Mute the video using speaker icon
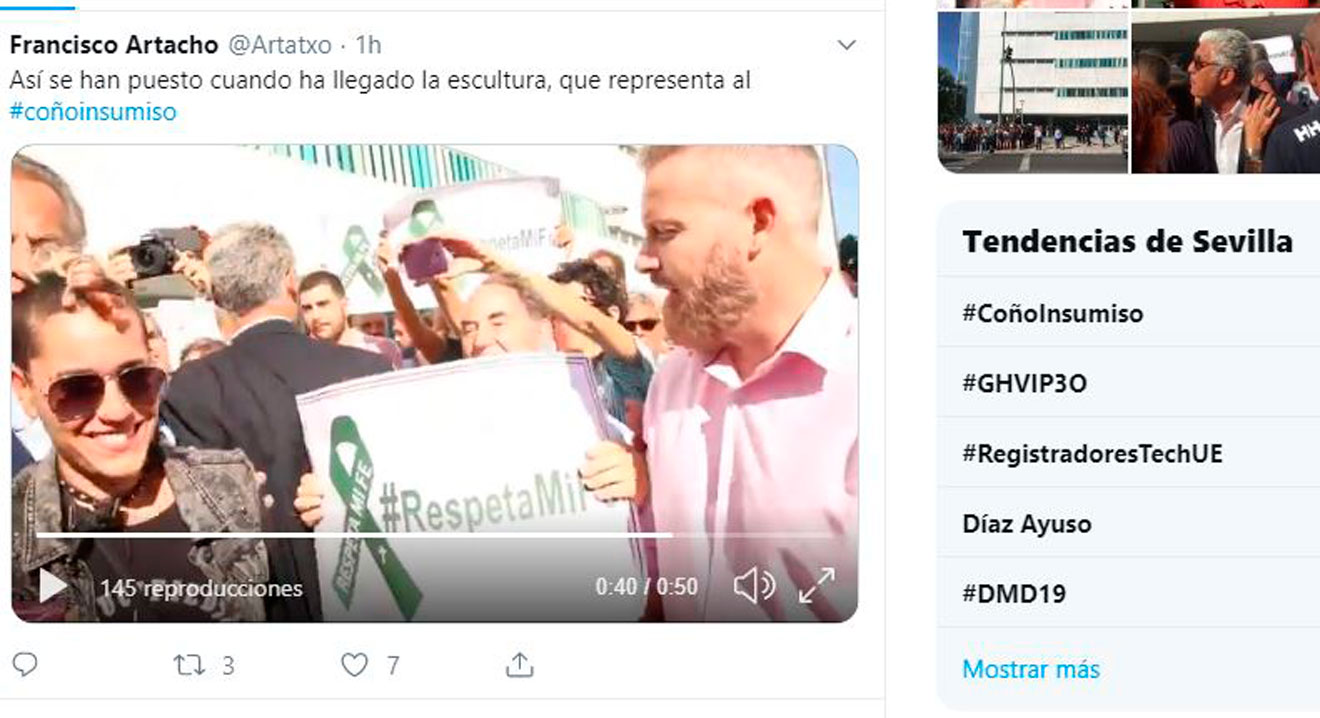 click(x=754, y=586)
